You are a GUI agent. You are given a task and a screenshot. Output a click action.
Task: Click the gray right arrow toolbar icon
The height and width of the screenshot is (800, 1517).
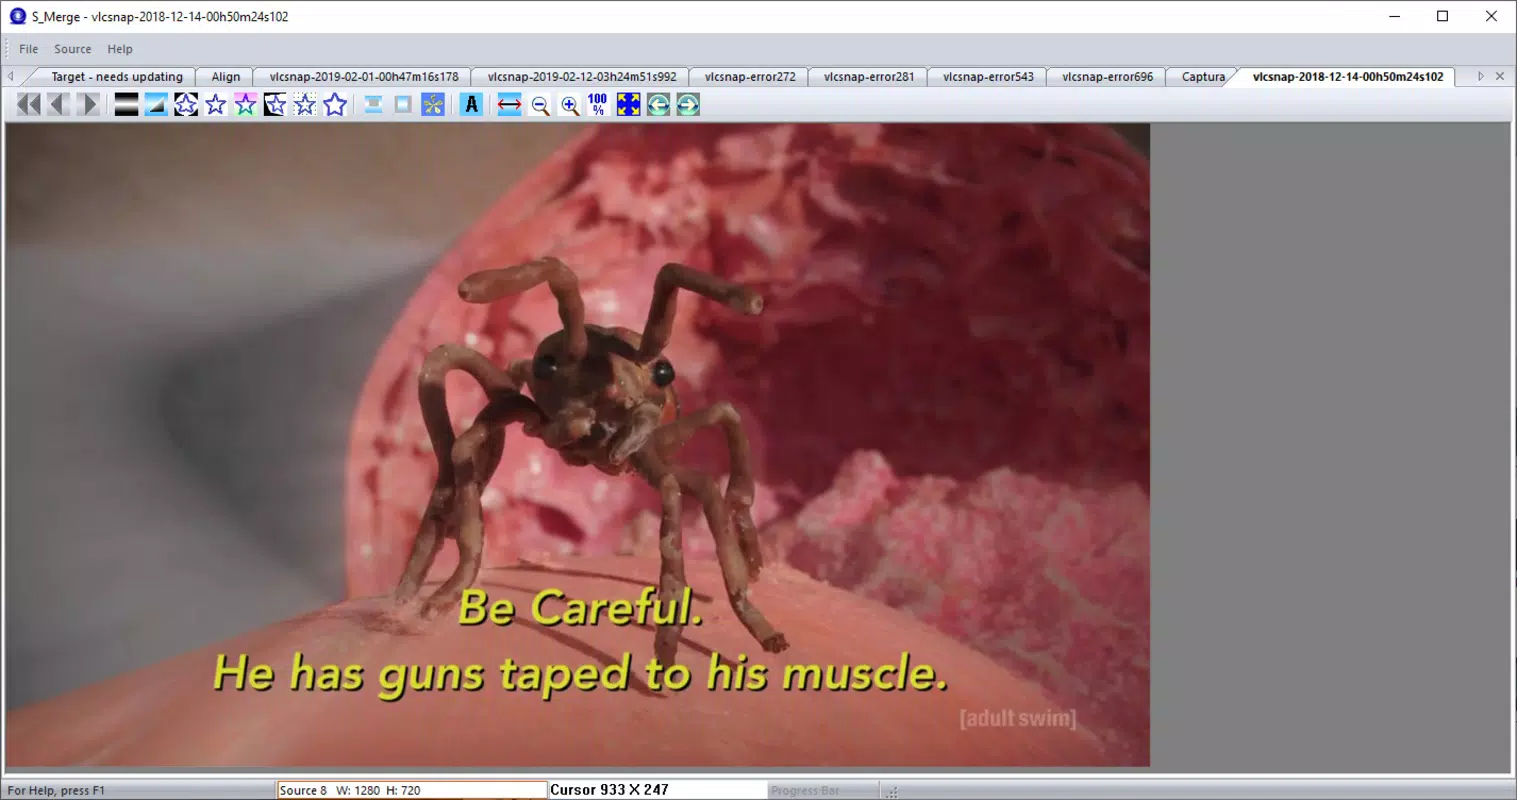point(89,104)
